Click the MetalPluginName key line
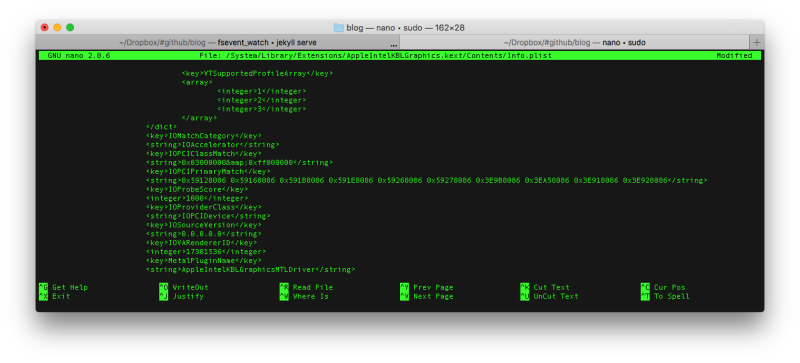800x363 pixels. pos(204,261)
